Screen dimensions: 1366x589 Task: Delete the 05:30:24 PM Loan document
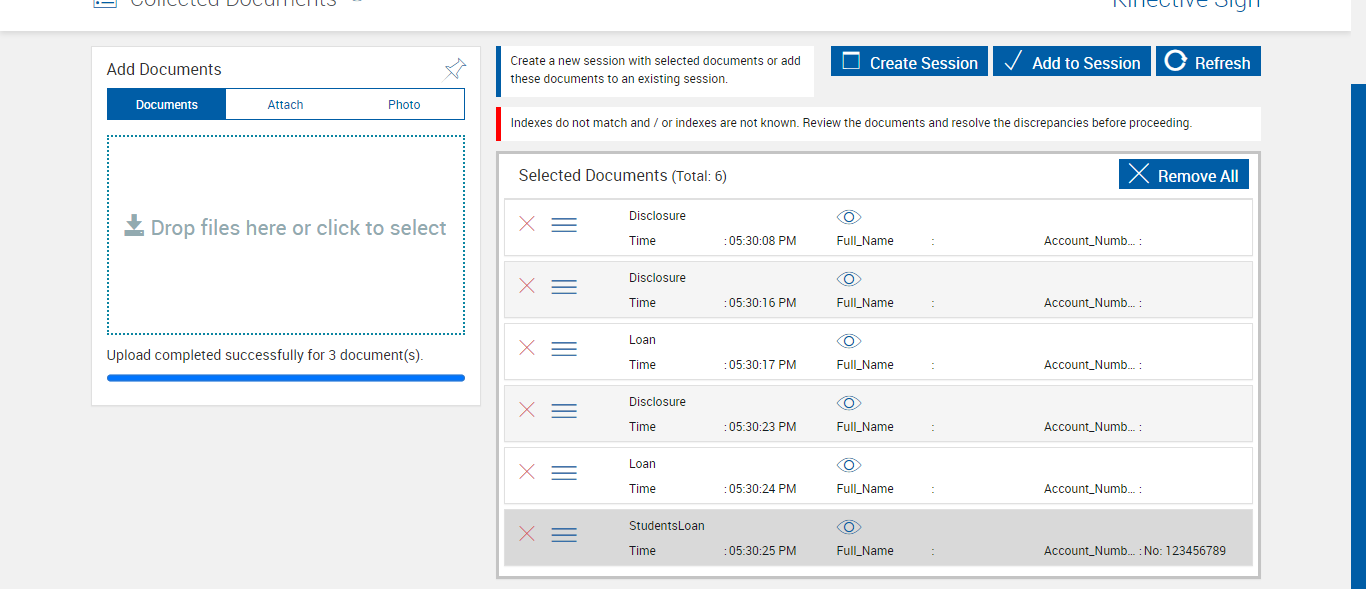[527, 472]
